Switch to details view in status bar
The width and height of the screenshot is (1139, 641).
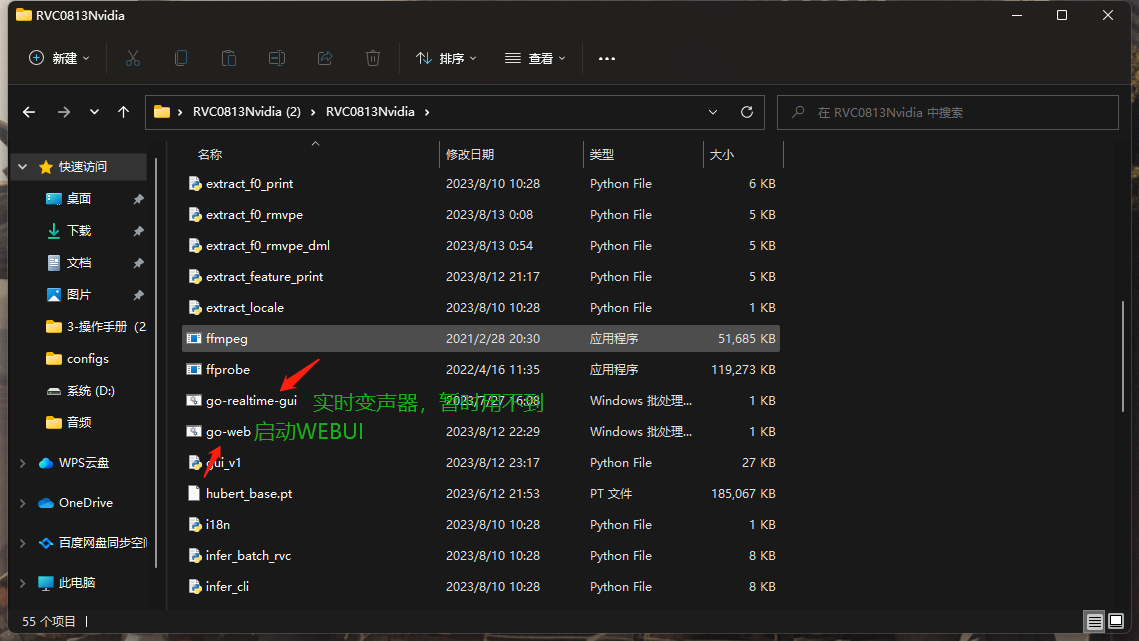1094,621
